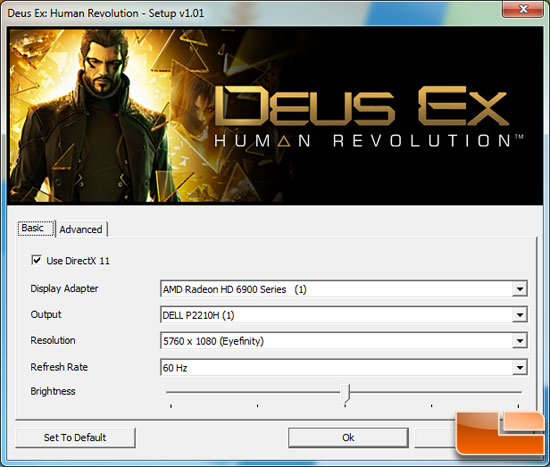Viewport: 550px width, 467px height.
Task: Click the Deus Ex banner image
Action: tap(275, 116)
